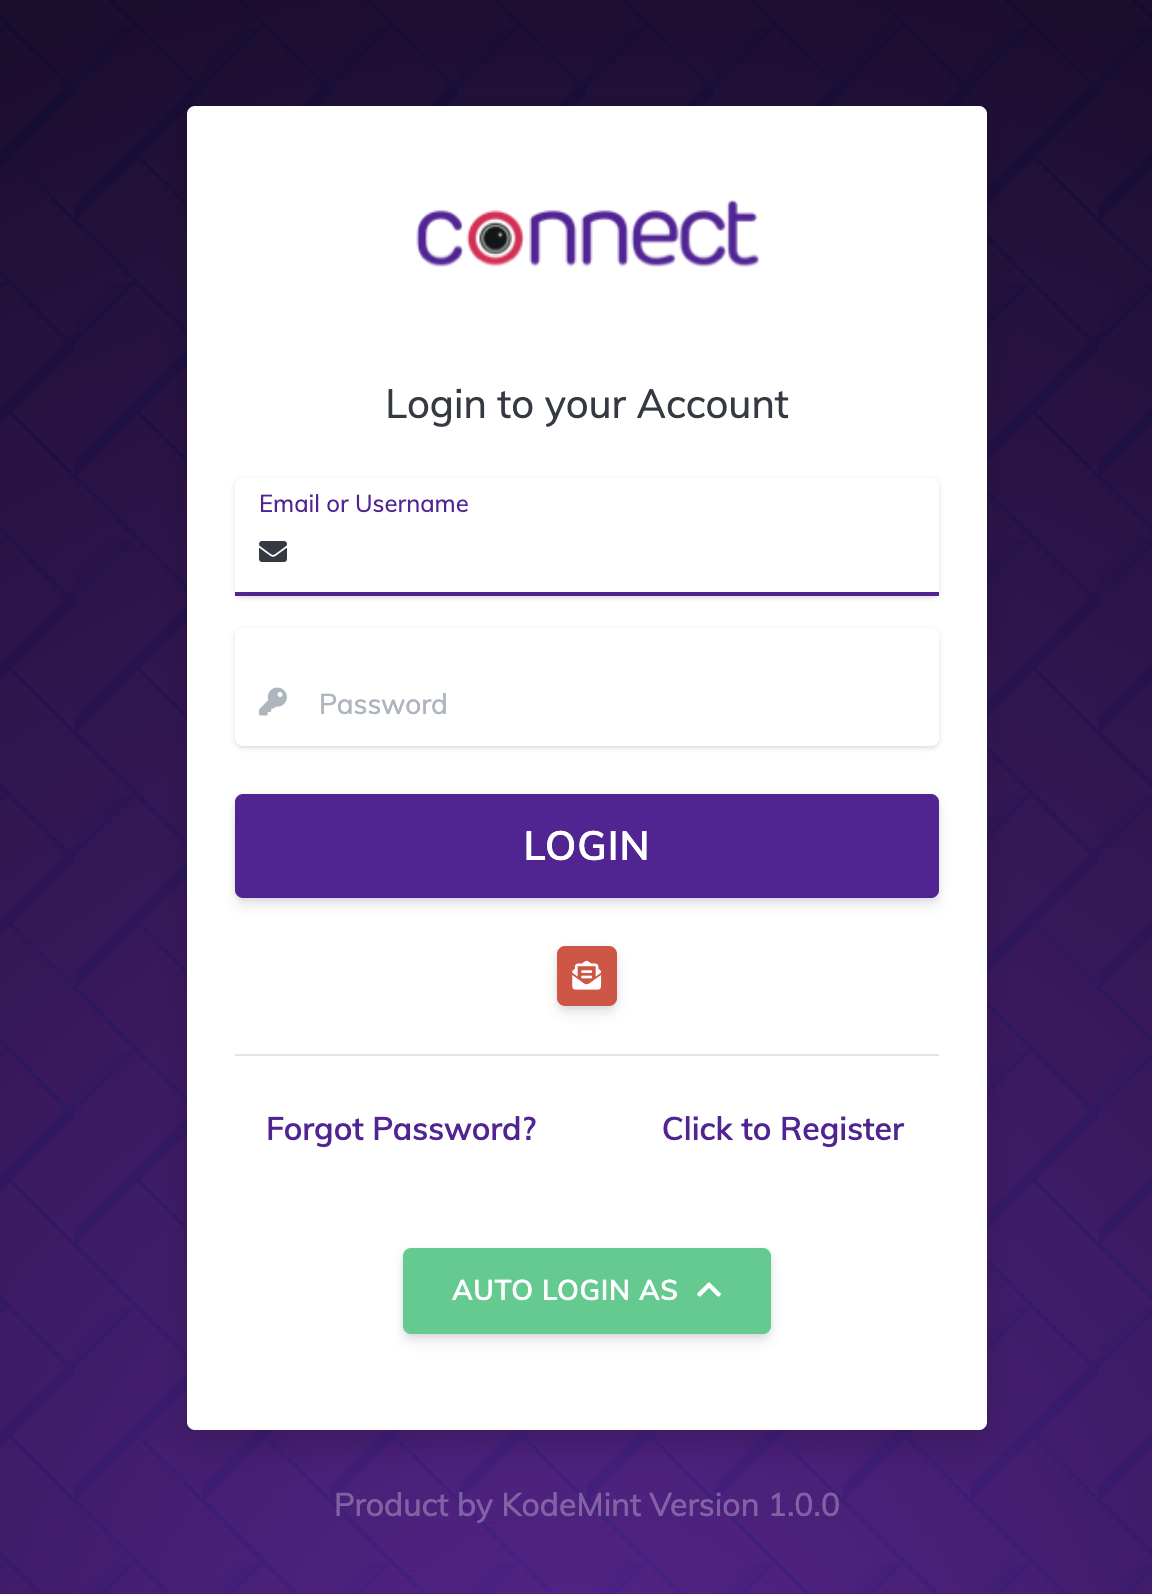This screenshot has width=1152, height=1594.
Task: Click the key icon beside Password
Action: point(273,702)
